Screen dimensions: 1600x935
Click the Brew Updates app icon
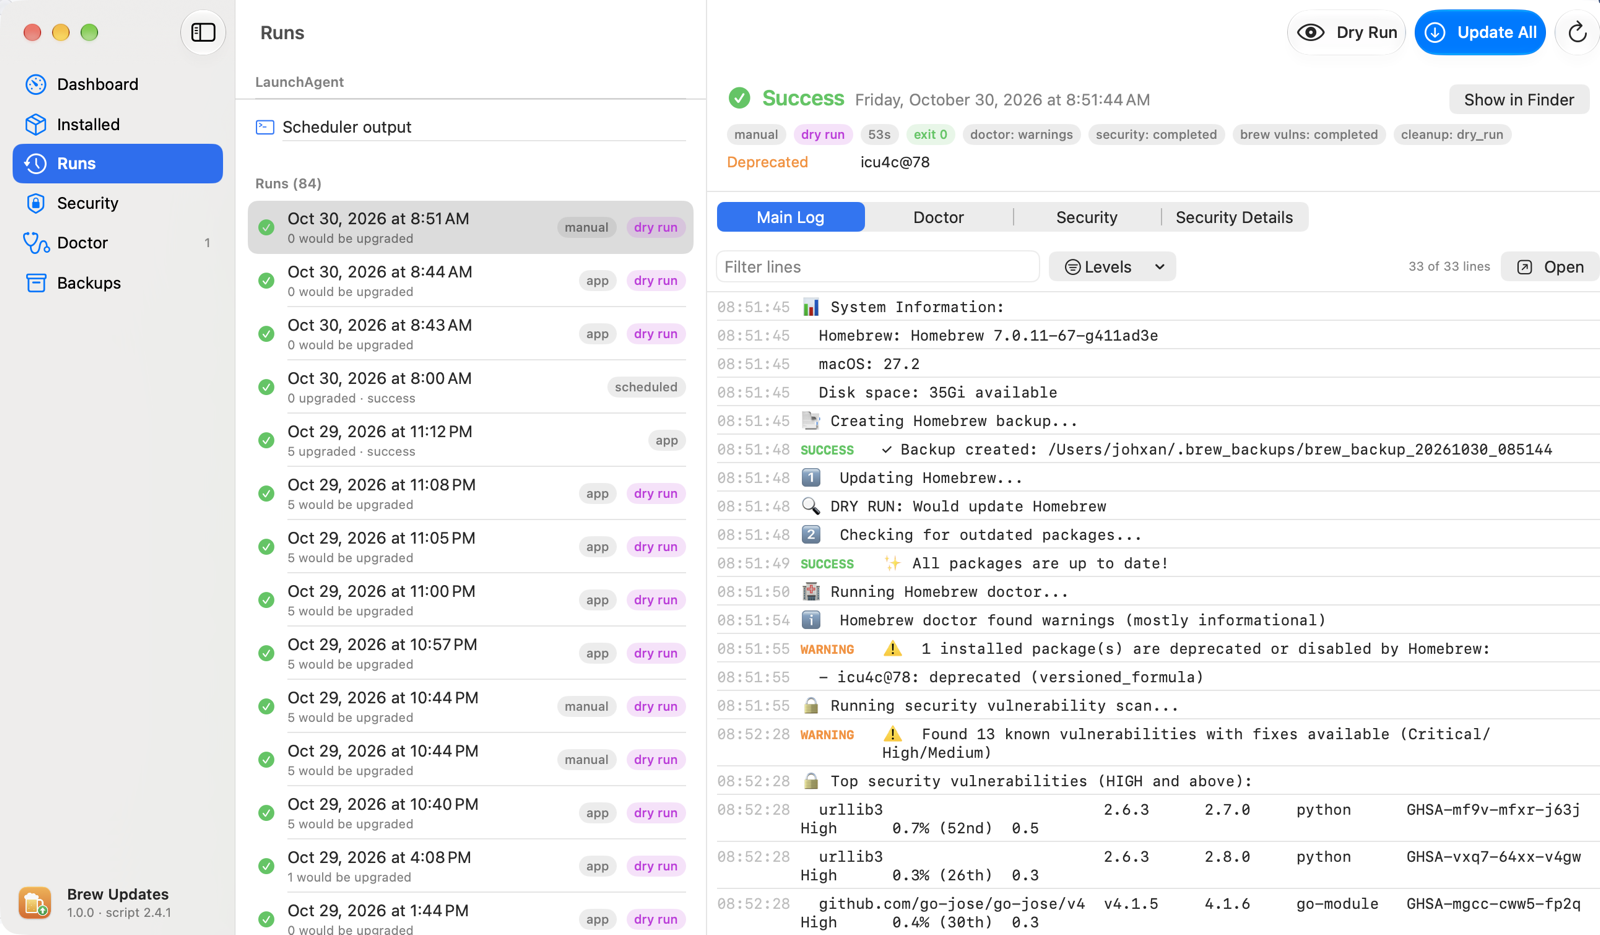pos(35,902)
